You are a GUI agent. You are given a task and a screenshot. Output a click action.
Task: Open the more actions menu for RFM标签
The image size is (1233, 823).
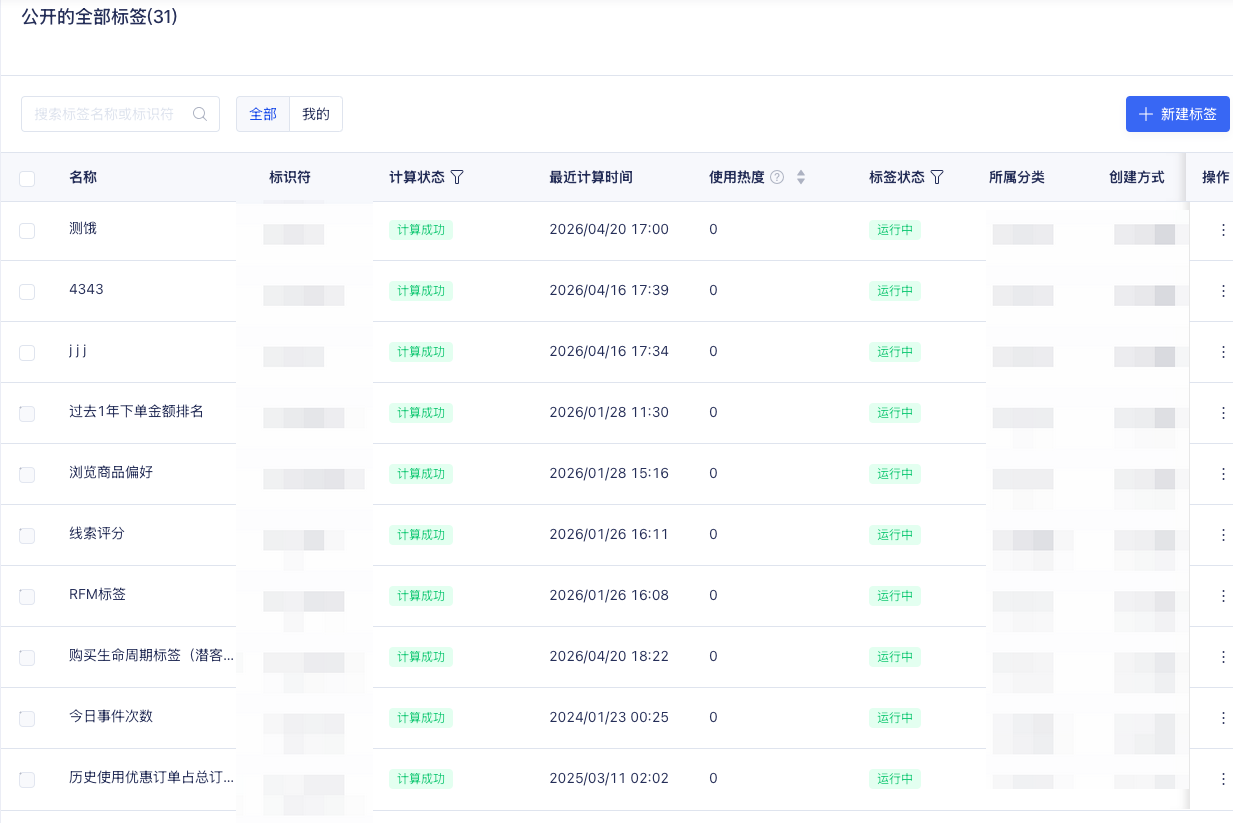click(1222, 596)
